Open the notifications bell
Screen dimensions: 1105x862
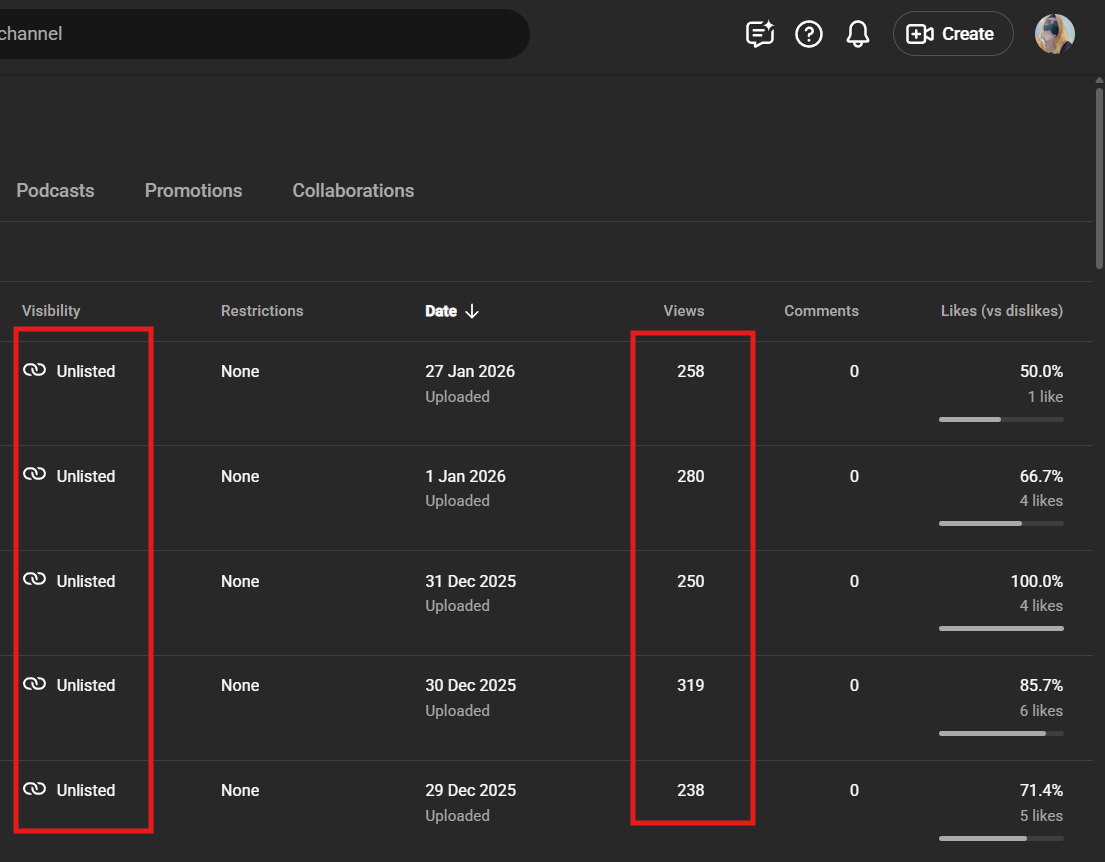[x=857, y=34]
